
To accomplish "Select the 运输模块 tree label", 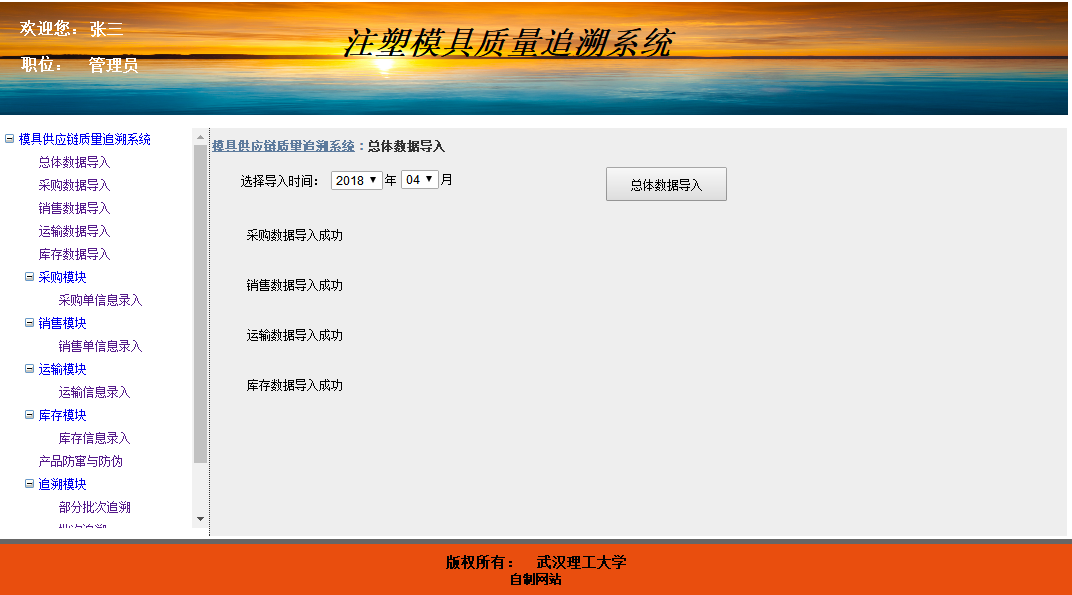I will (62, 369).
